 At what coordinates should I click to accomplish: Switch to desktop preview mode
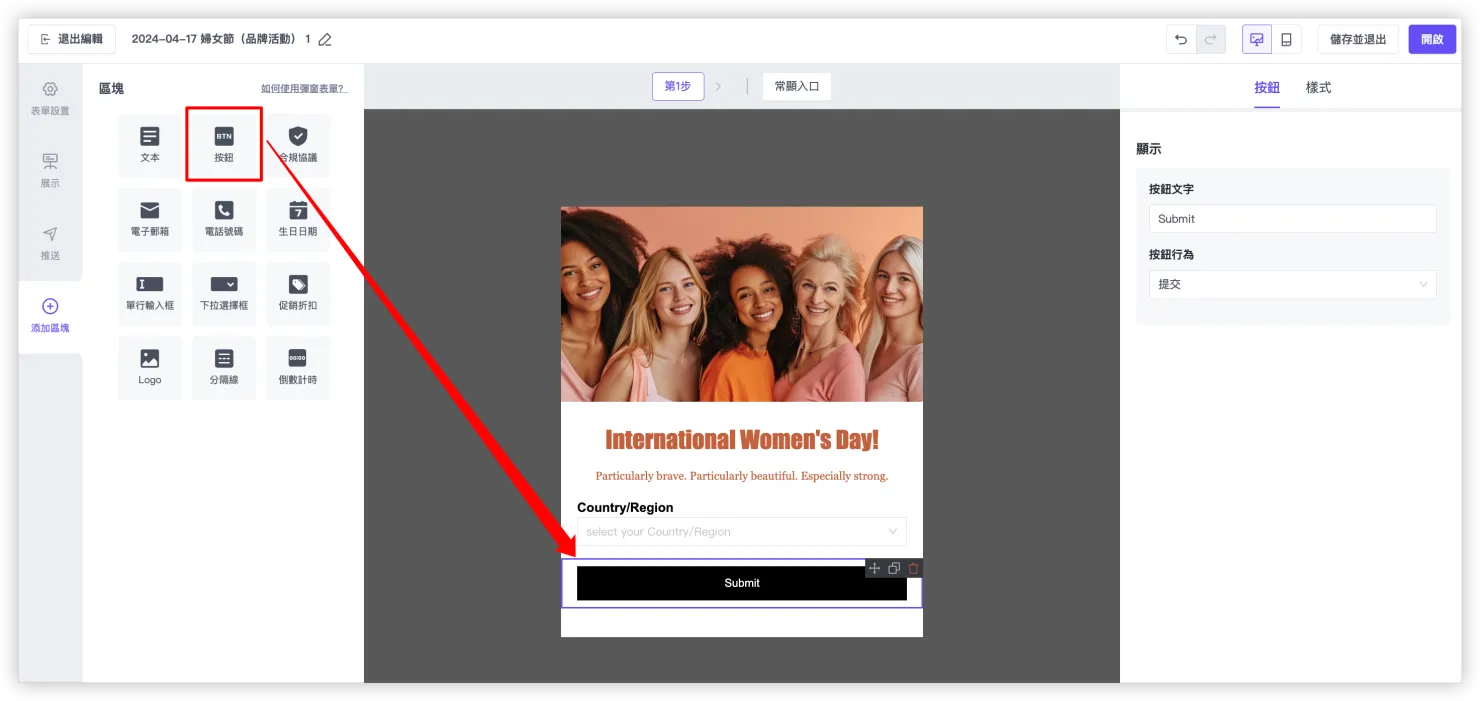tap(1257, 39)
